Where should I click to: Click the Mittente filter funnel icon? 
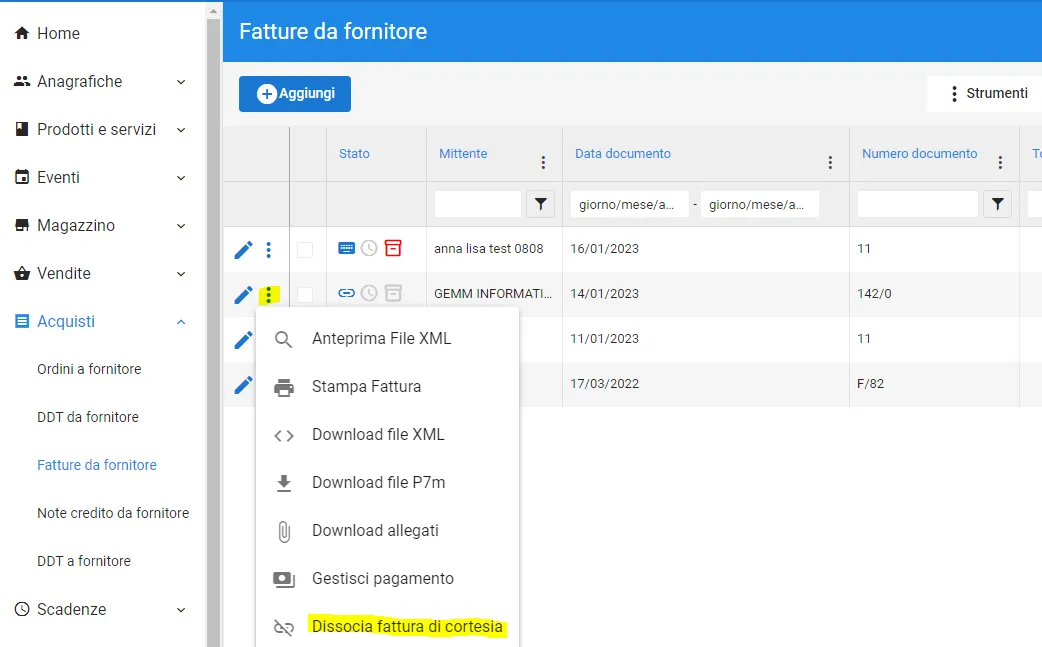(x=540, y=204)
